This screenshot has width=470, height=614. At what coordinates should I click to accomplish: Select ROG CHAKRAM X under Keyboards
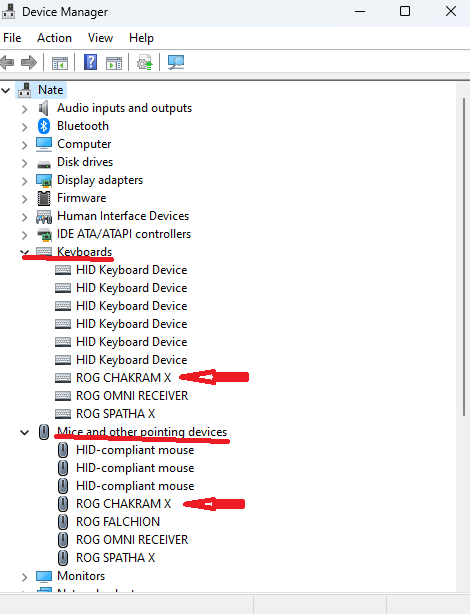click(123, 378)
